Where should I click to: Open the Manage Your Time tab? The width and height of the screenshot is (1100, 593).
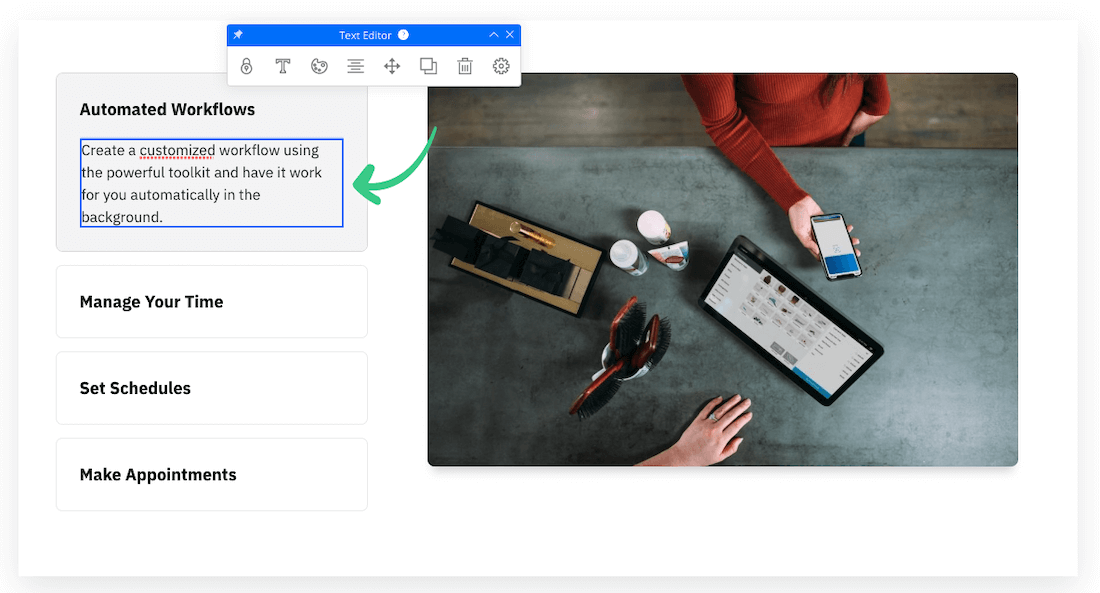pos(212,302)
